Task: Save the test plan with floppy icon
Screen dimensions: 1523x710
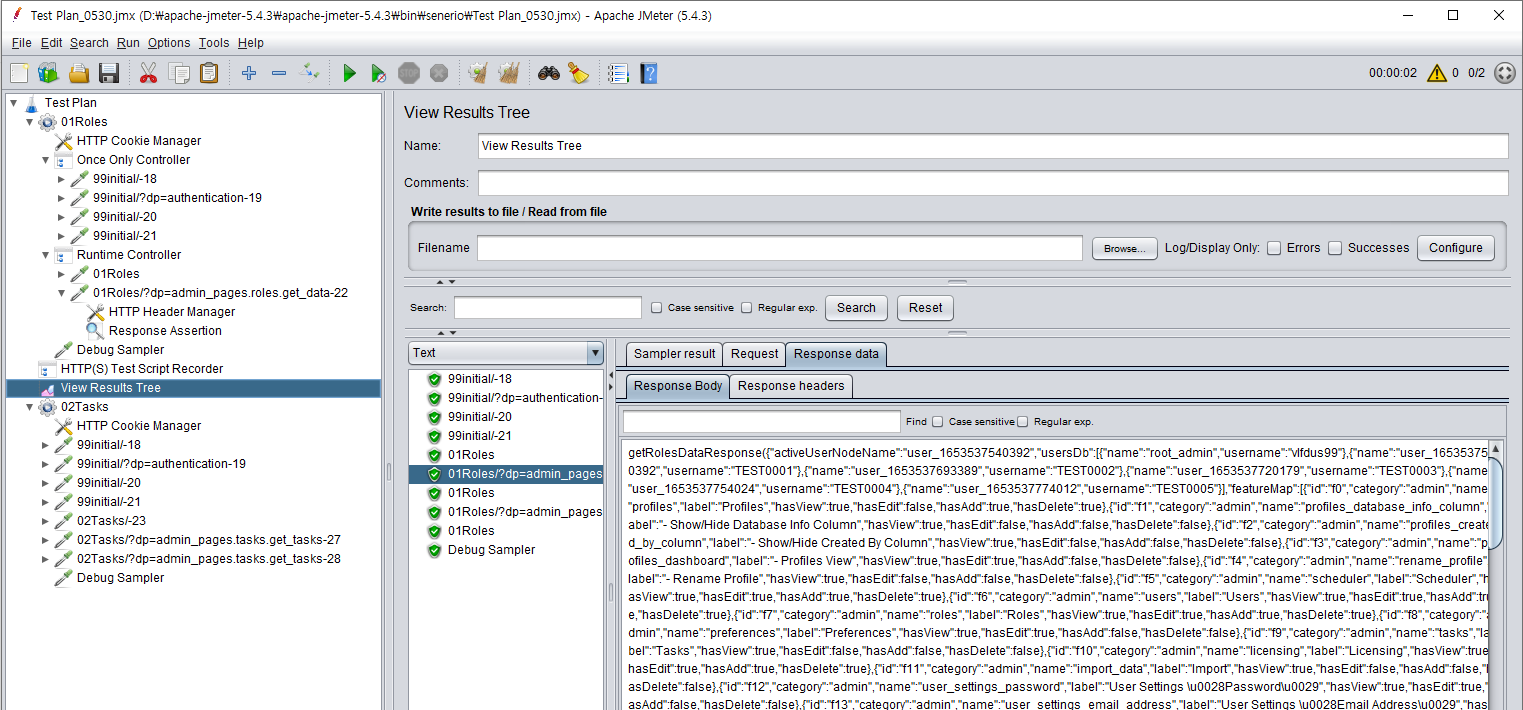Action: [x=109, y=73]
